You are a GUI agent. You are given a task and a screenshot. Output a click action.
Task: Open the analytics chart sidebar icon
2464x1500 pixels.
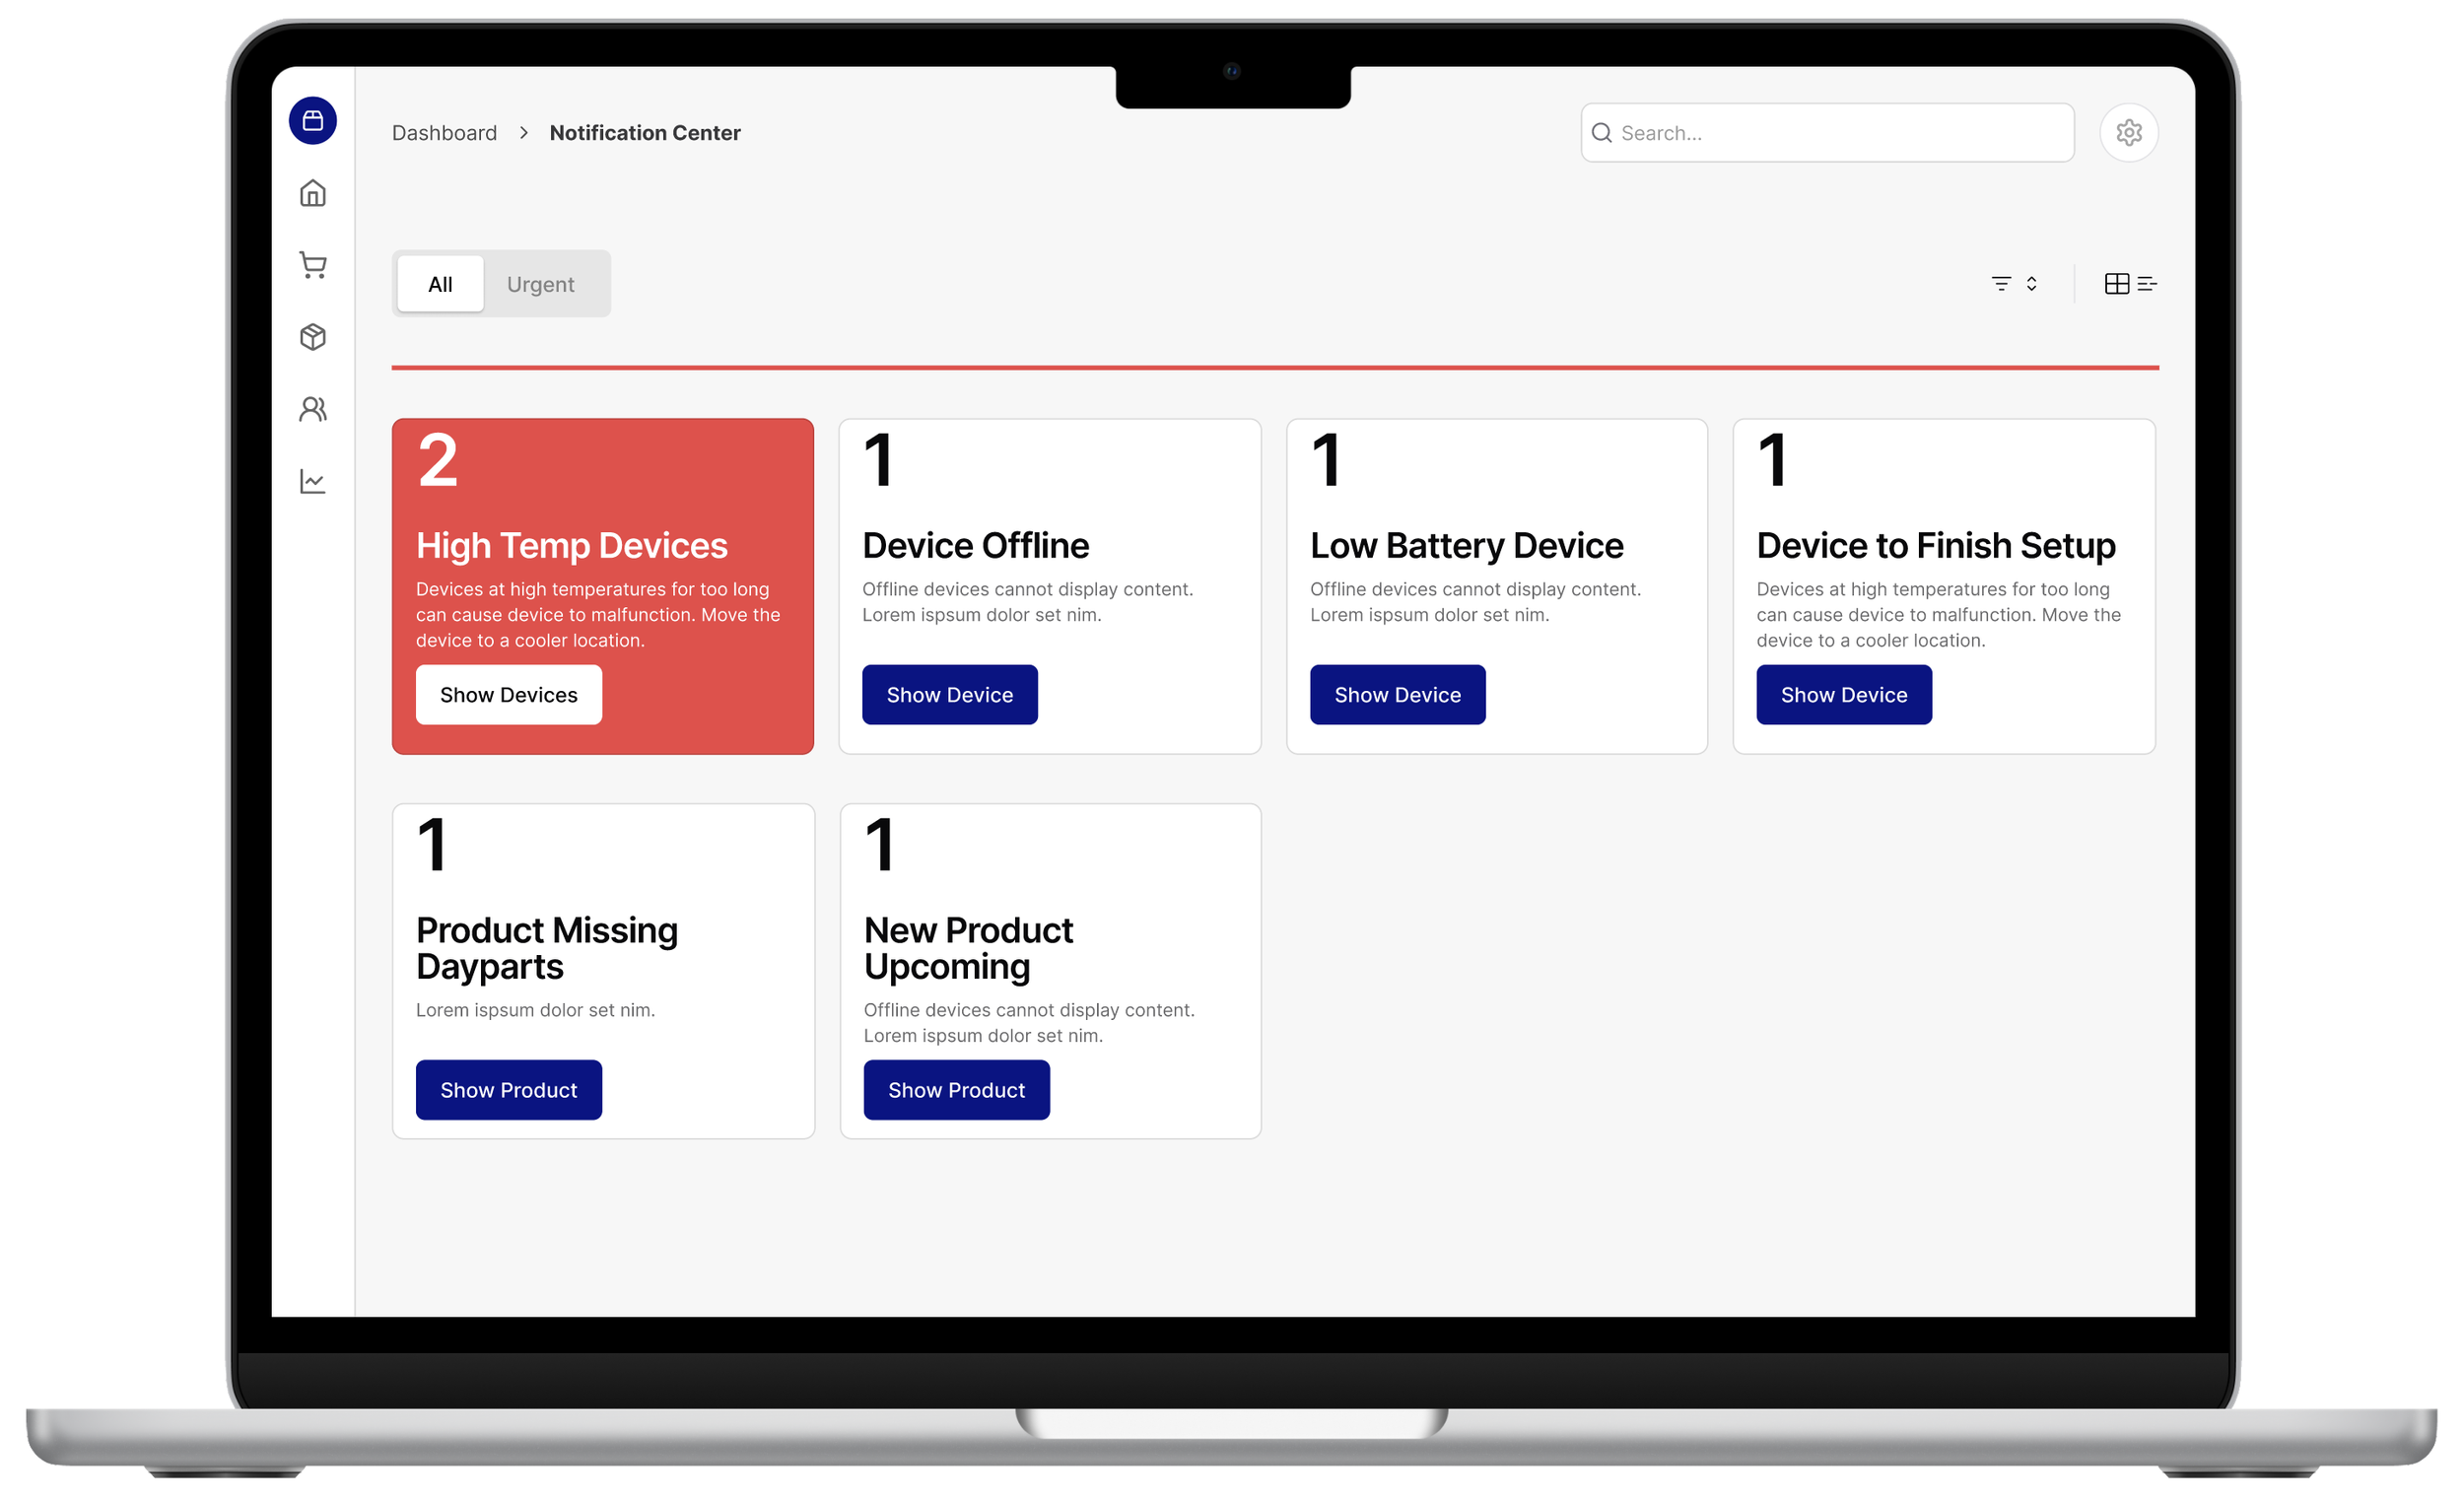[x=313, y=481]
